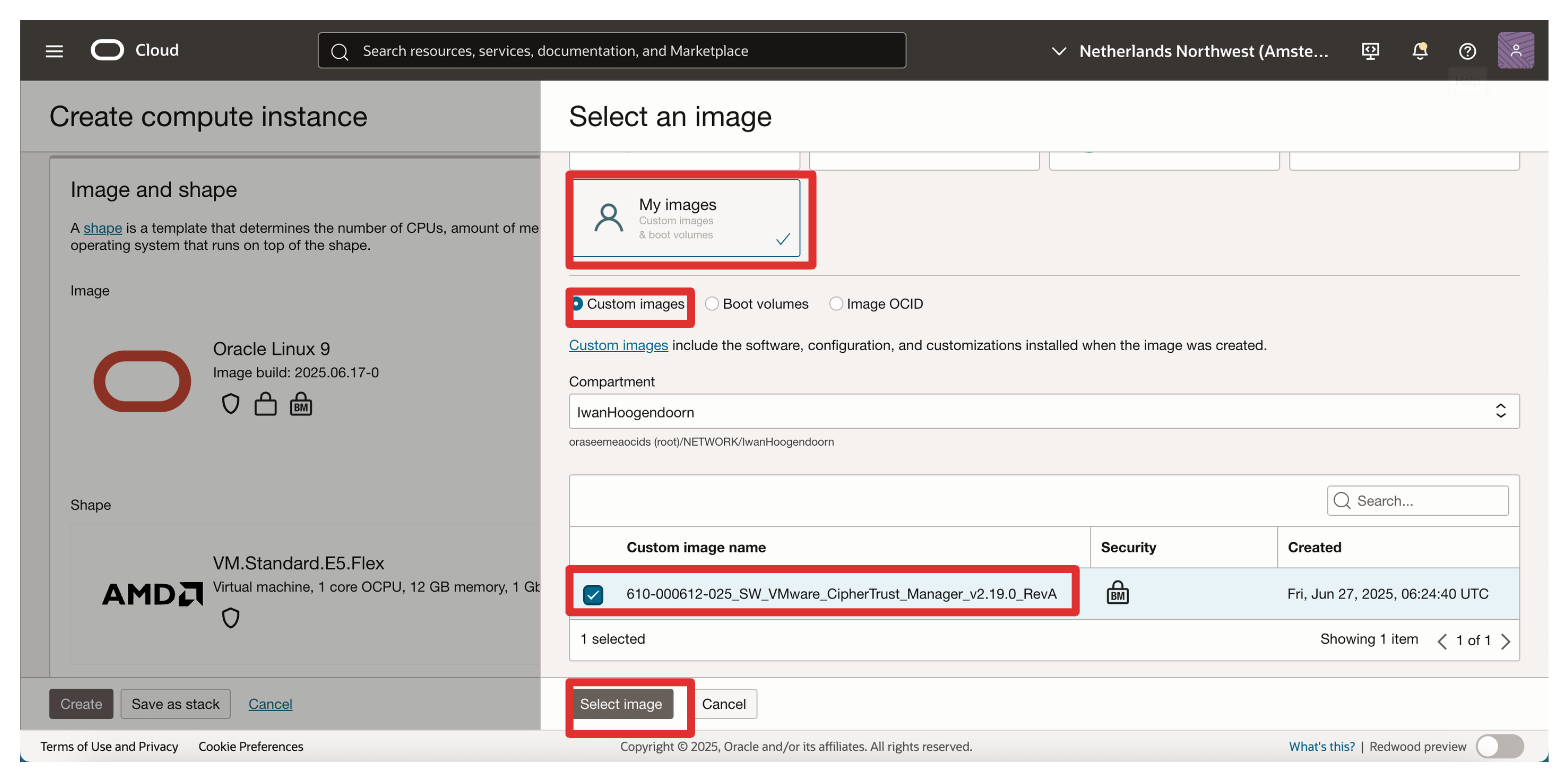
Task: Open the Custom images documentation link
Action: tap(618, 345)
